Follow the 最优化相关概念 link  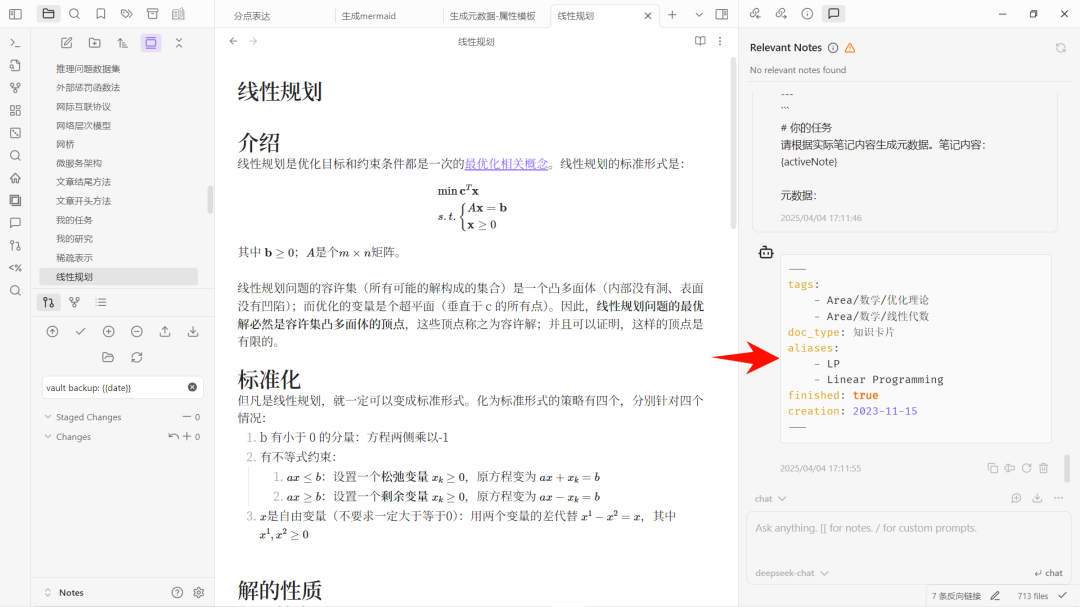click(506, 164)
